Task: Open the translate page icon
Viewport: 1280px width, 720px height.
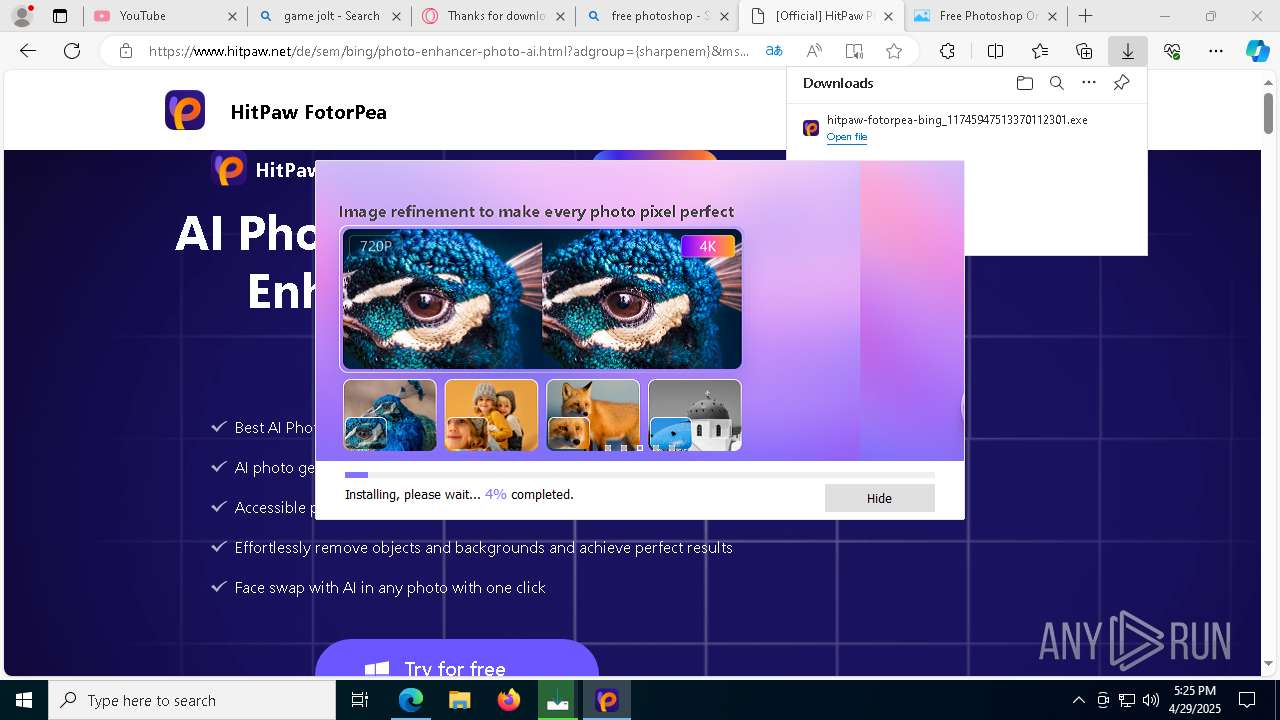Action: [774, 51]
